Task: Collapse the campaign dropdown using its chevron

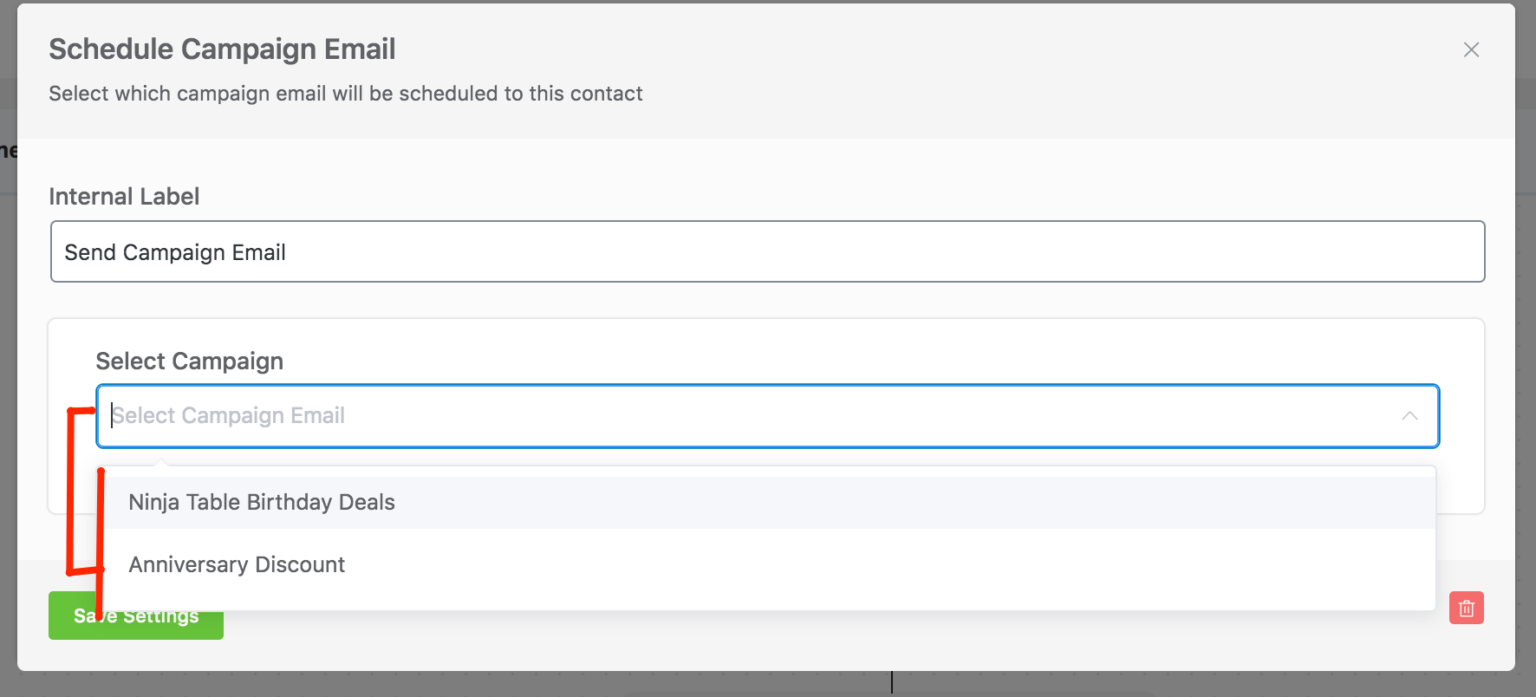Action: [x=1410, y=416]
